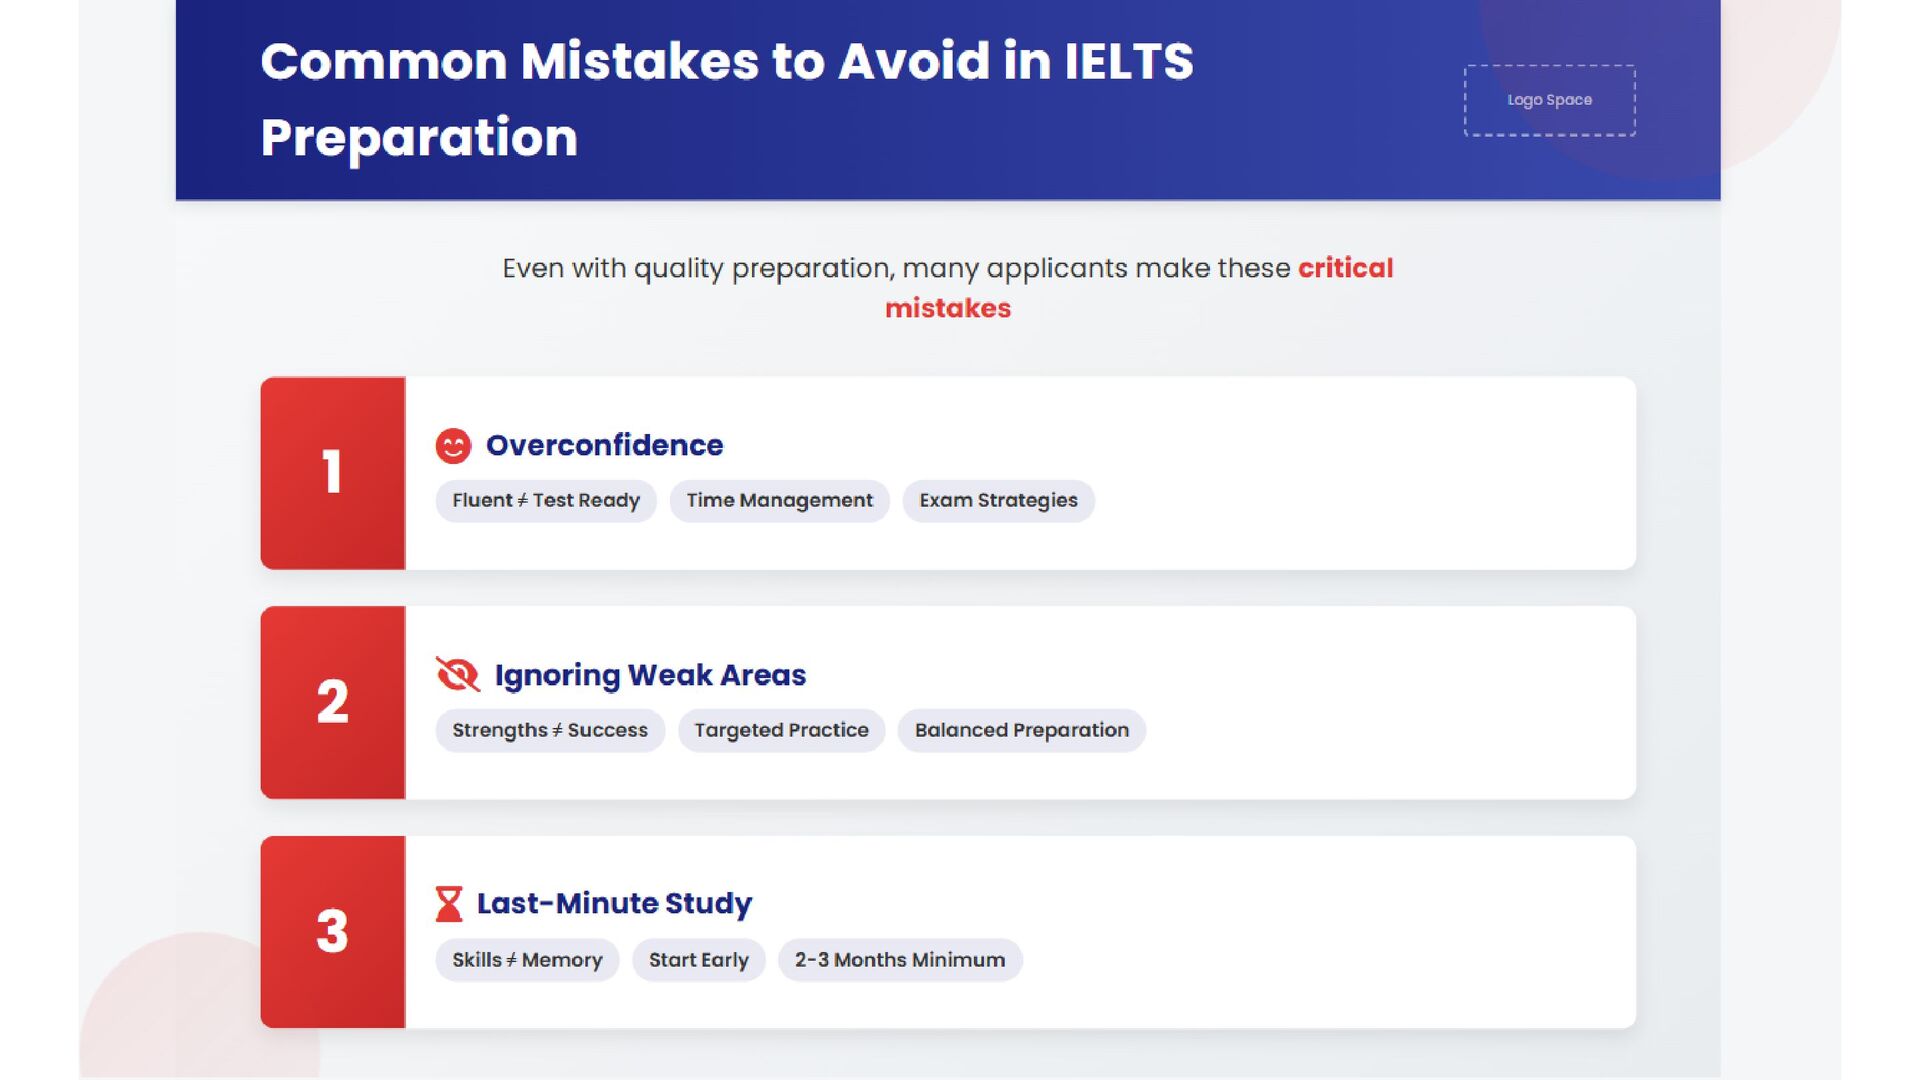Click the Ignoring Weak Areas heading
Image resolution: width=1920 pixels, height=1080 pixels.
(x=650, y=676)
